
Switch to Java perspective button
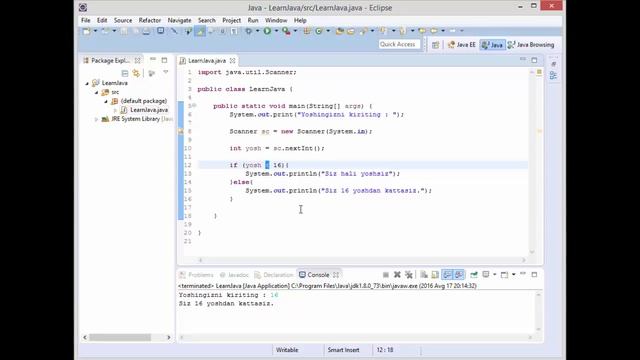(x=492, y=45)
